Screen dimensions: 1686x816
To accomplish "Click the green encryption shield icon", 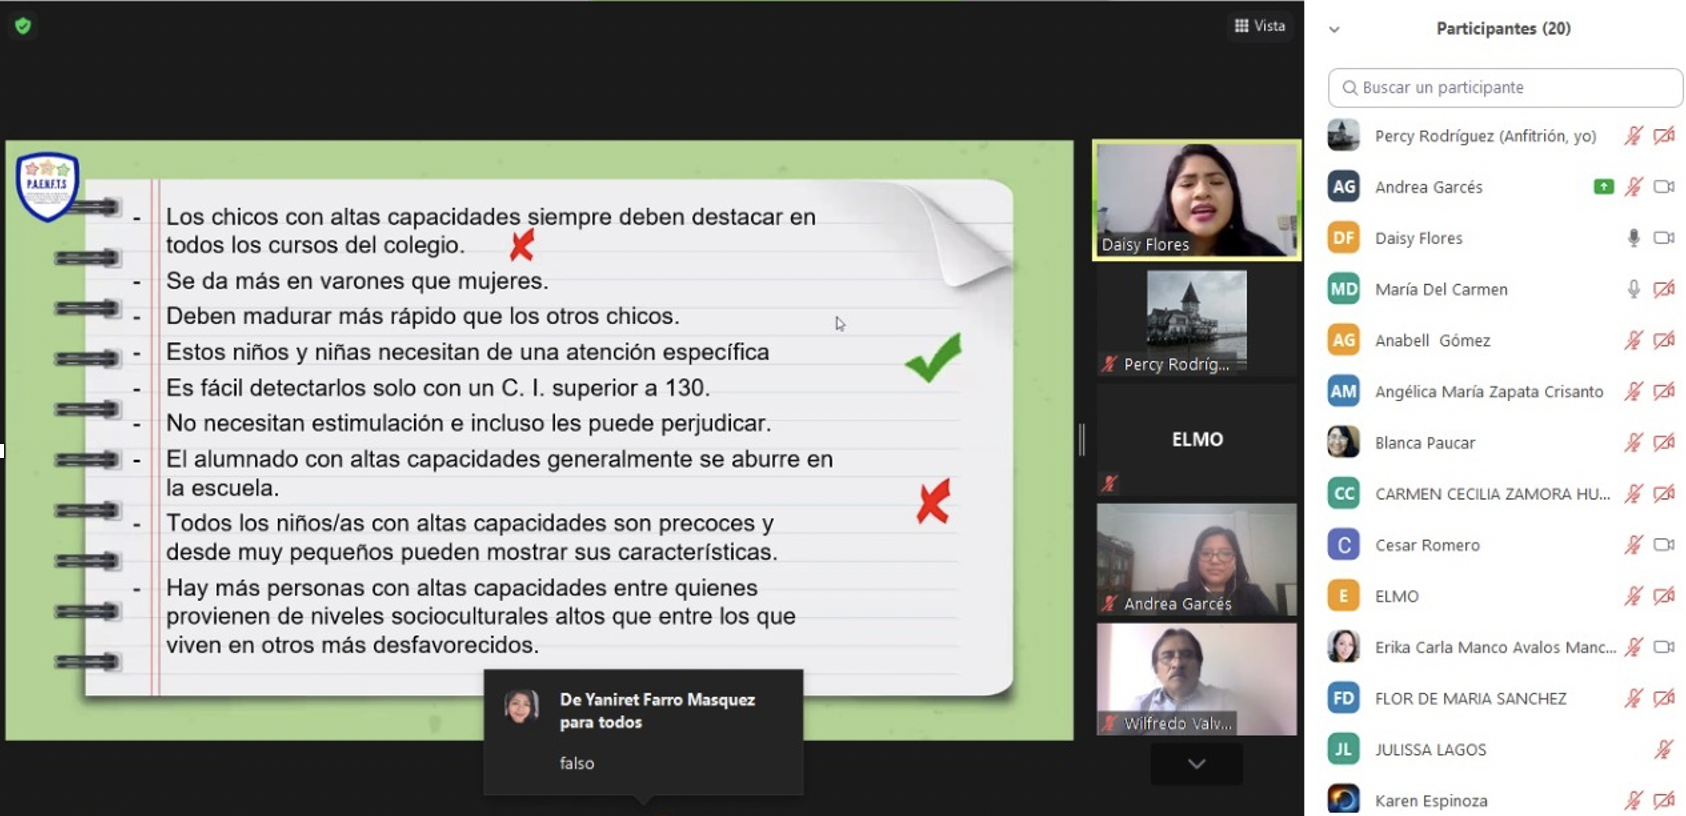I will click(23, 26).
